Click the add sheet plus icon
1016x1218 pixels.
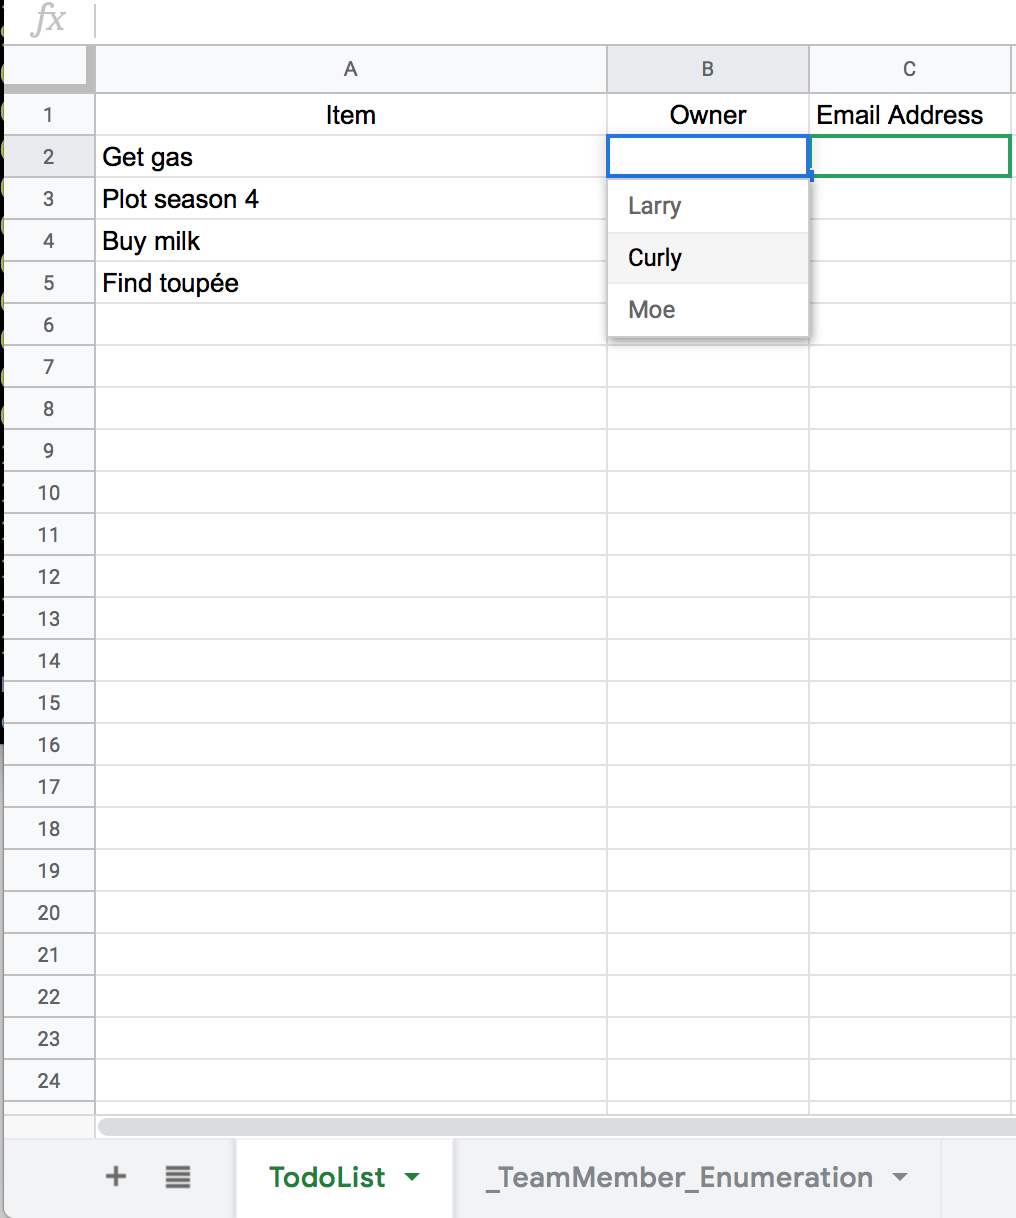116,1176
